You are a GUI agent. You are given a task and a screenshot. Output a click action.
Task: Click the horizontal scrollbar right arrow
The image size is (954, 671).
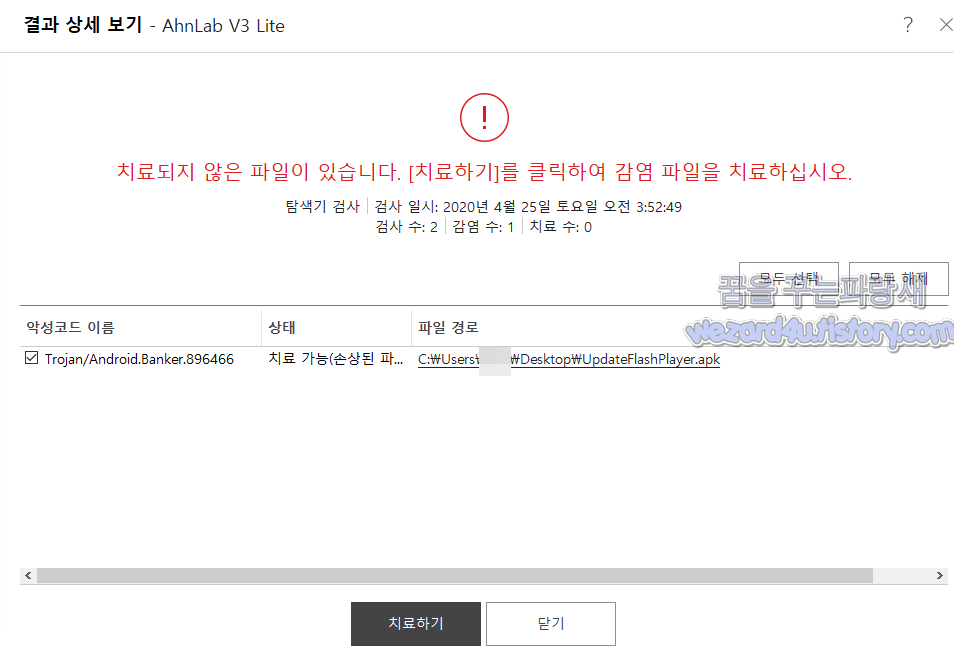(939, 575)
